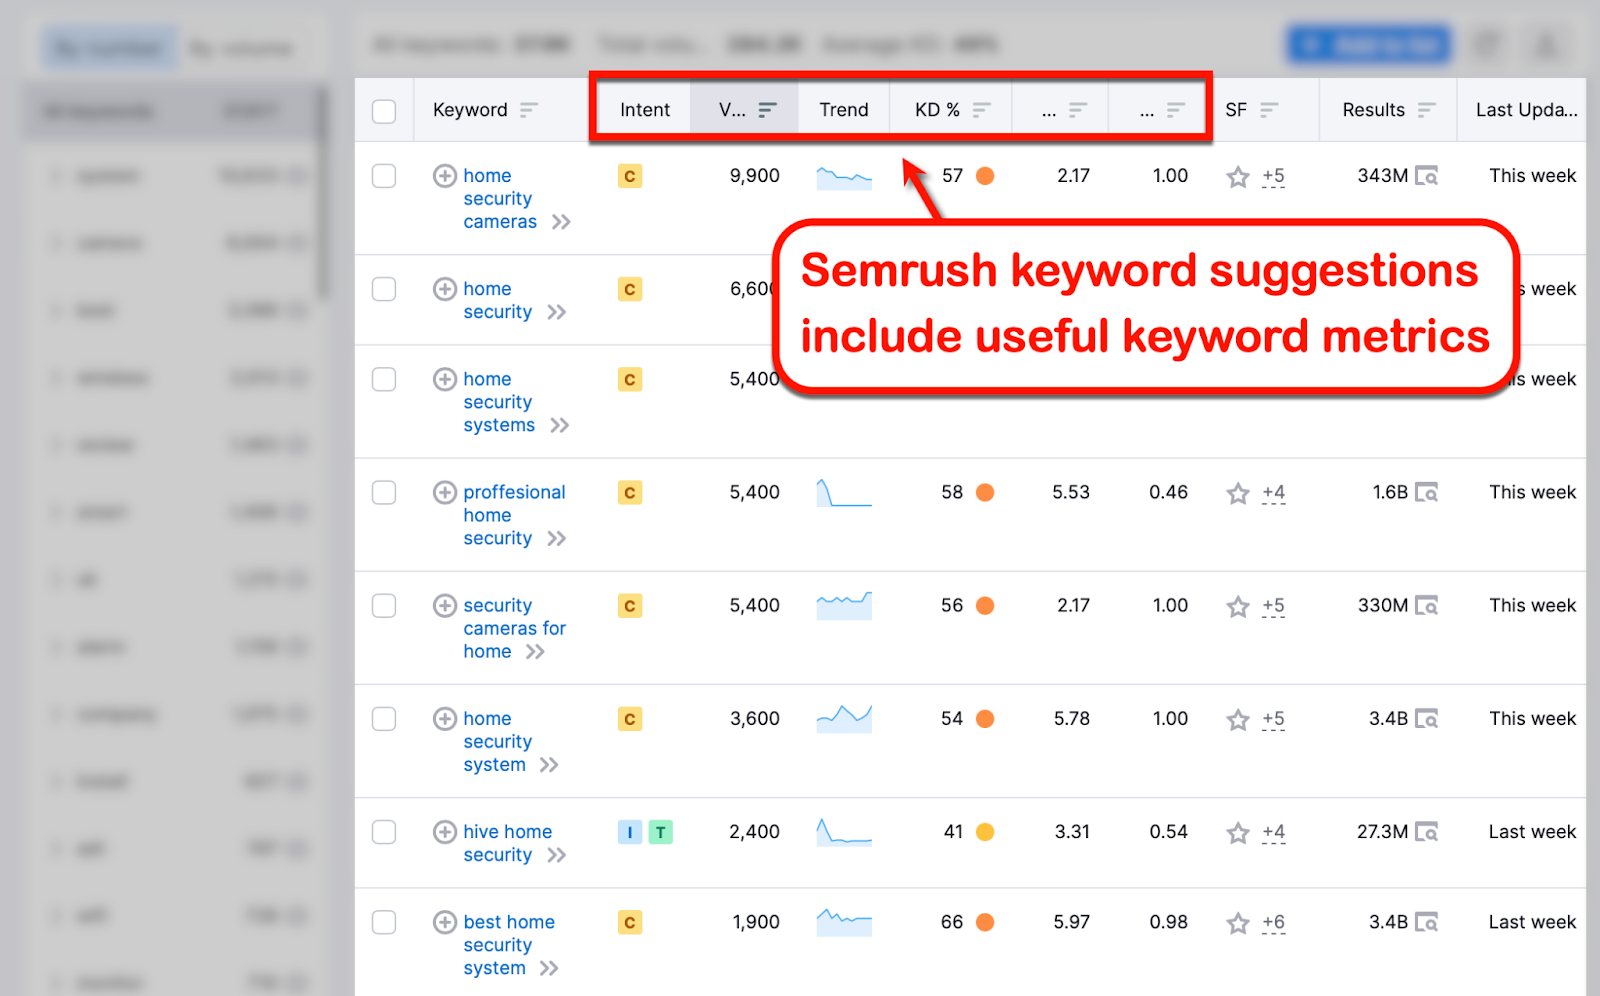1600x996 pixels.
Task: Click the green 'T' intent badge for 'hive home security'
Action: (x=660, y=832)
